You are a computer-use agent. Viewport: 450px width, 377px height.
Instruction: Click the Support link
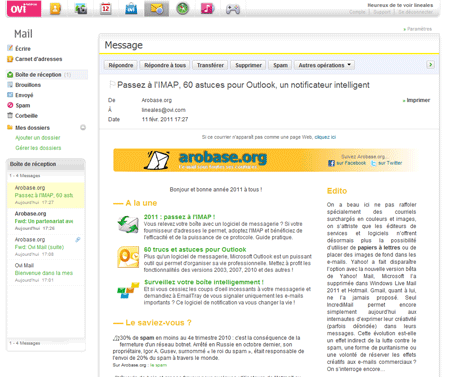click(x=382, y=12)
